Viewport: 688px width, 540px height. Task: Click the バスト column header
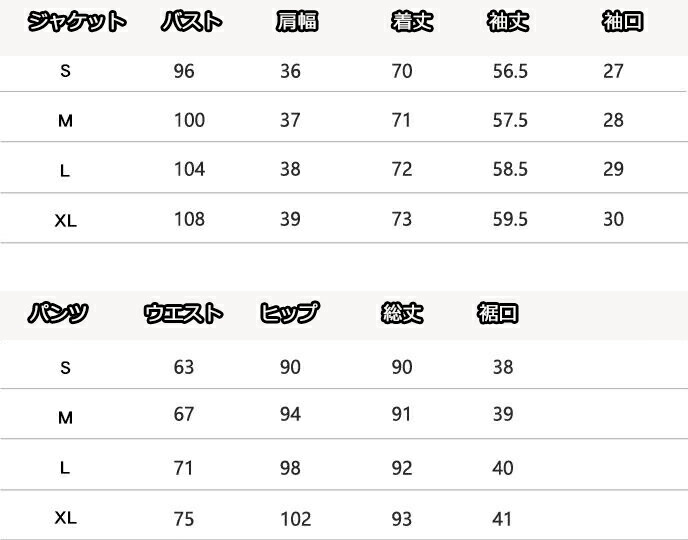(191, 22)
